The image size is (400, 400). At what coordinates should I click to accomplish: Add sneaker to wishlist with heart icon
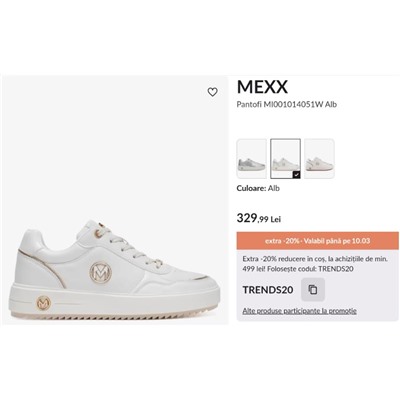(212, 92)
